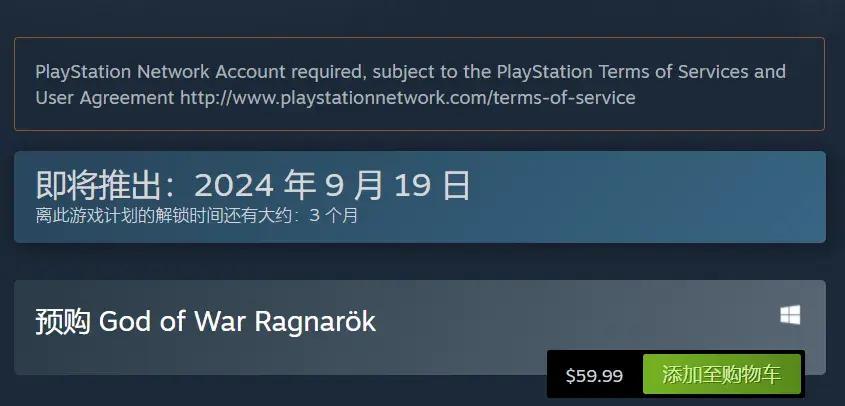Click the black price box container
This screenshot has width=845, height=406.
coord(676,374)
